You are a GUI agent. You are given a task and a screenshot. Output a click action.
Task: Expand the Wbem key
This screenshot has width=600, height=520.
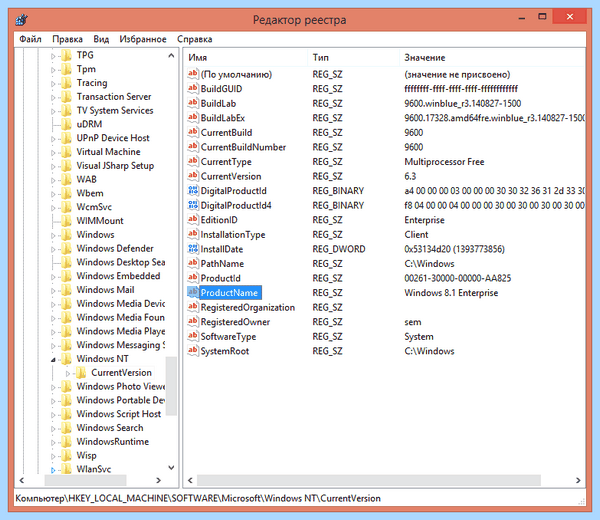tap(53, 194)
